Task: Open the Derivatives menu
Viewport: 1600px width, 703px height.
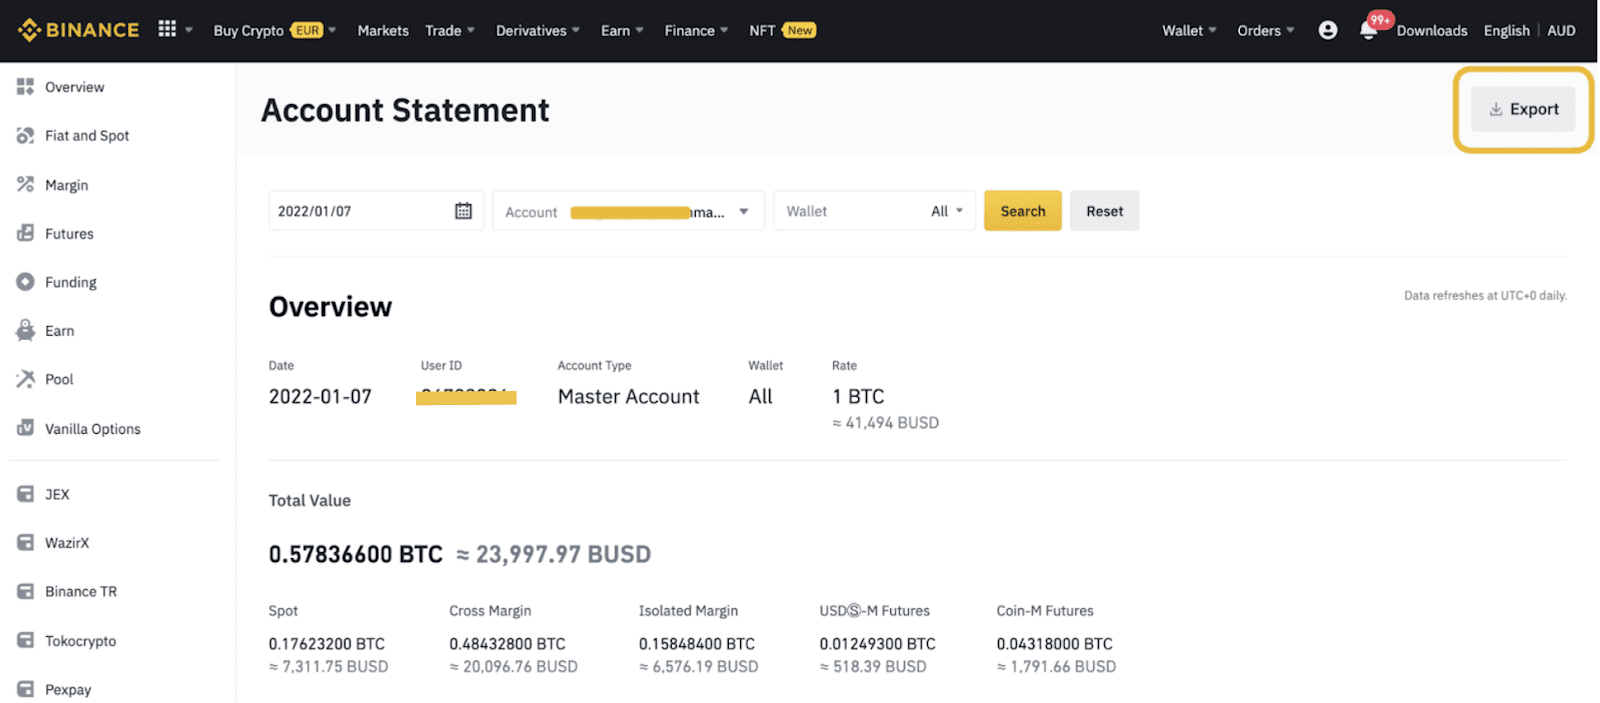Action: (x=537, y=30)
